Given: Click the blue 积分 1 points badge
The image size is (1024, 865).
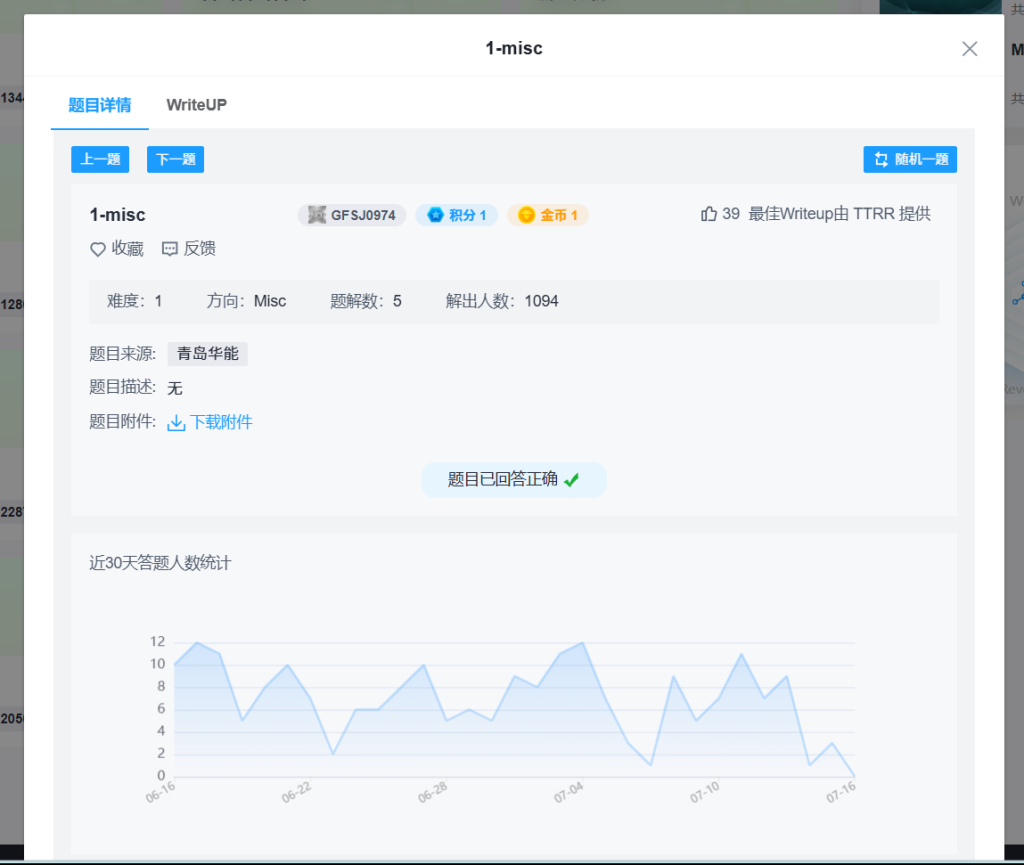Looking at the screenshot, I should pos(456,215).
